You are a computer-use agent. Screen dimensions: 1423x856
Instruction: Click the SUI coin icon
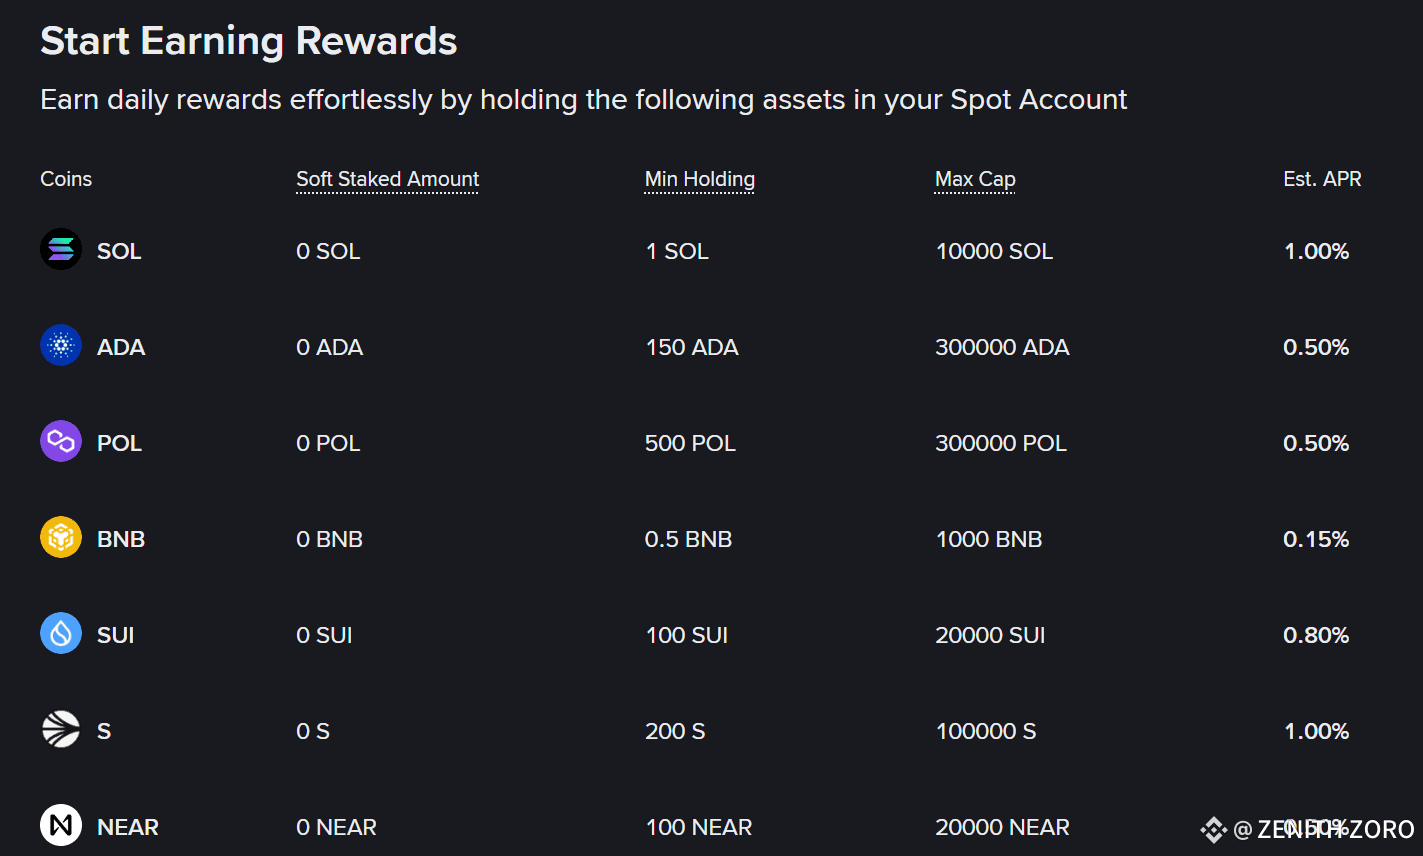coord(61,634)
